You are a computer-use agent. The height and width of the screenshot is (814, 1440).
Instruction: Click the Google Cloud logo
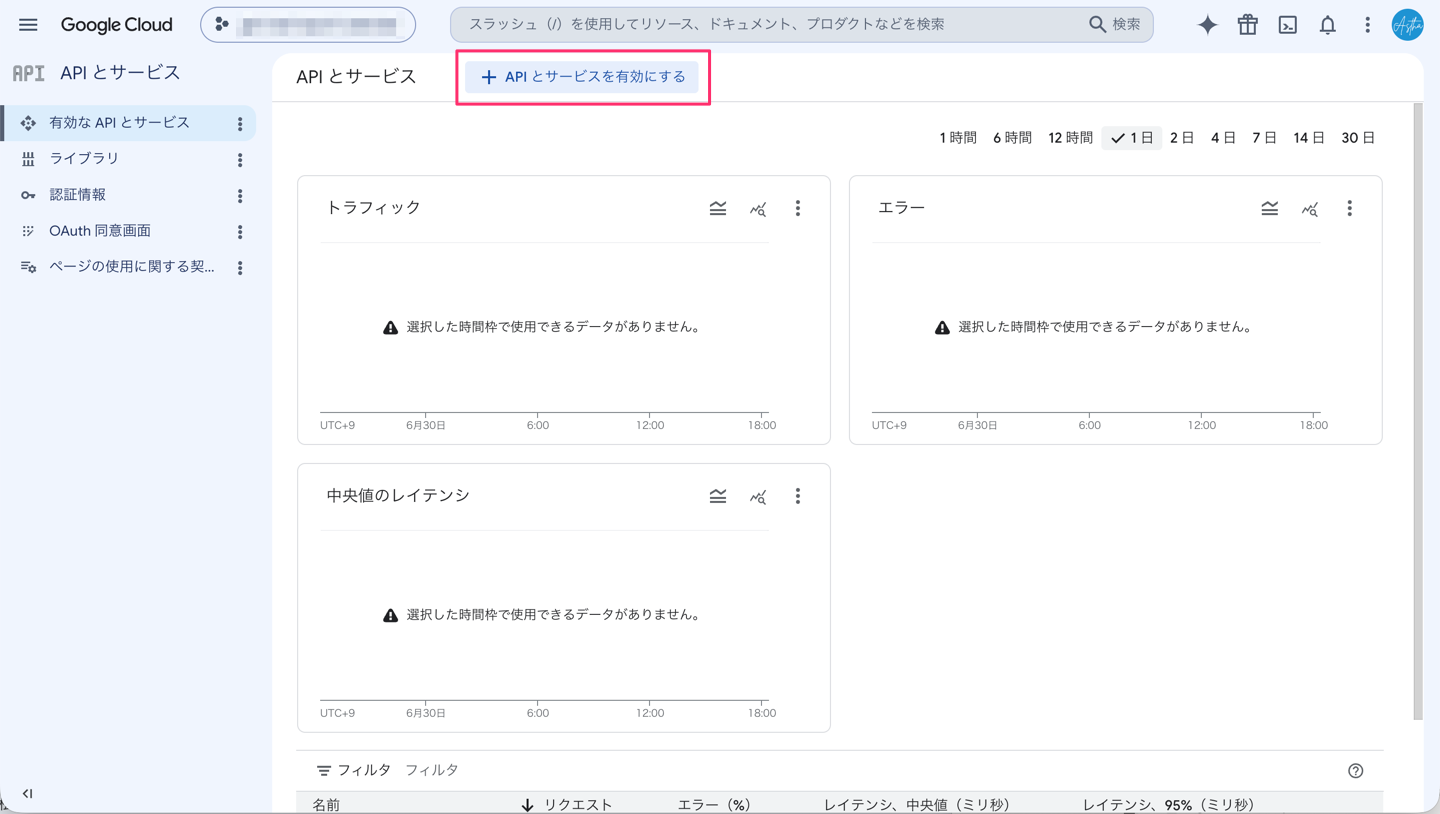(116, 25)
